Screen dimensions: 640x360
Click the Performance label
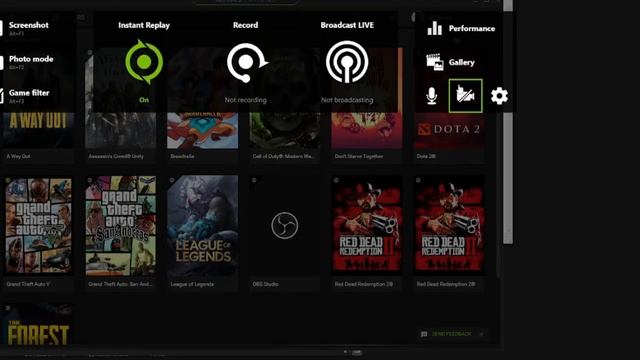tap(472, 29)
